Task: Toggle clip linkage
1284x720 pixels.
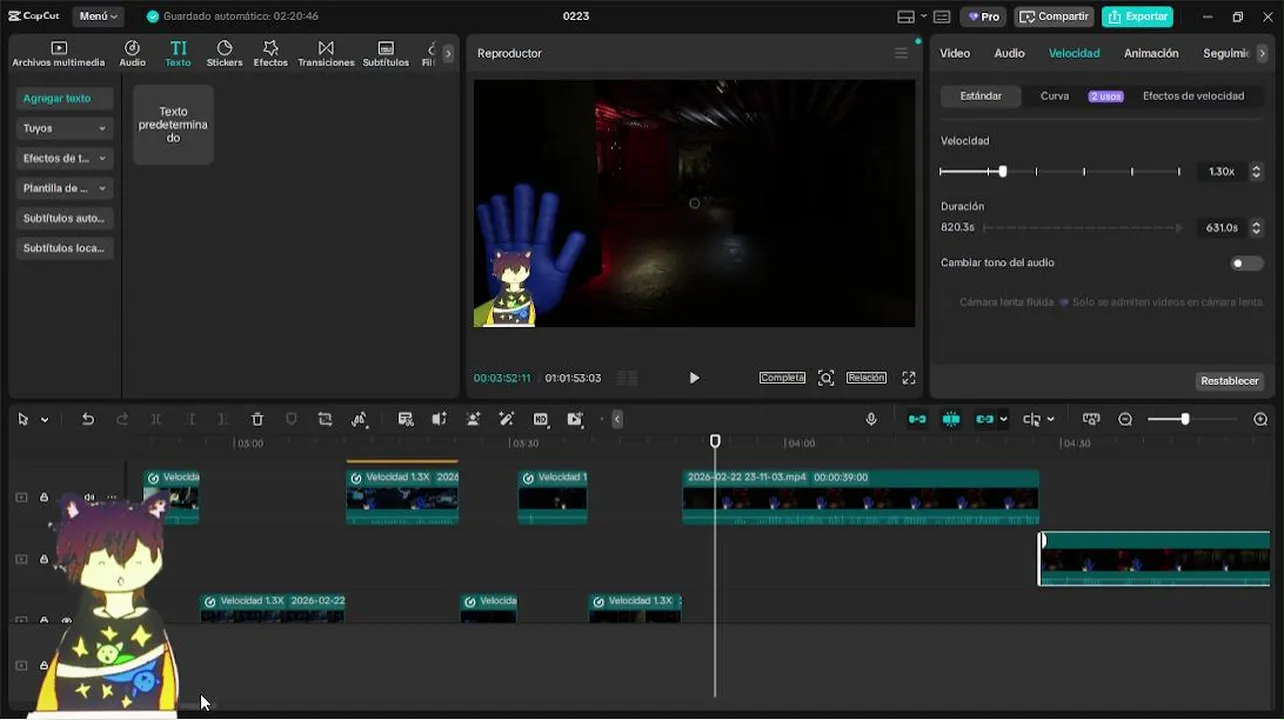Action: click(x=985, y=419)
